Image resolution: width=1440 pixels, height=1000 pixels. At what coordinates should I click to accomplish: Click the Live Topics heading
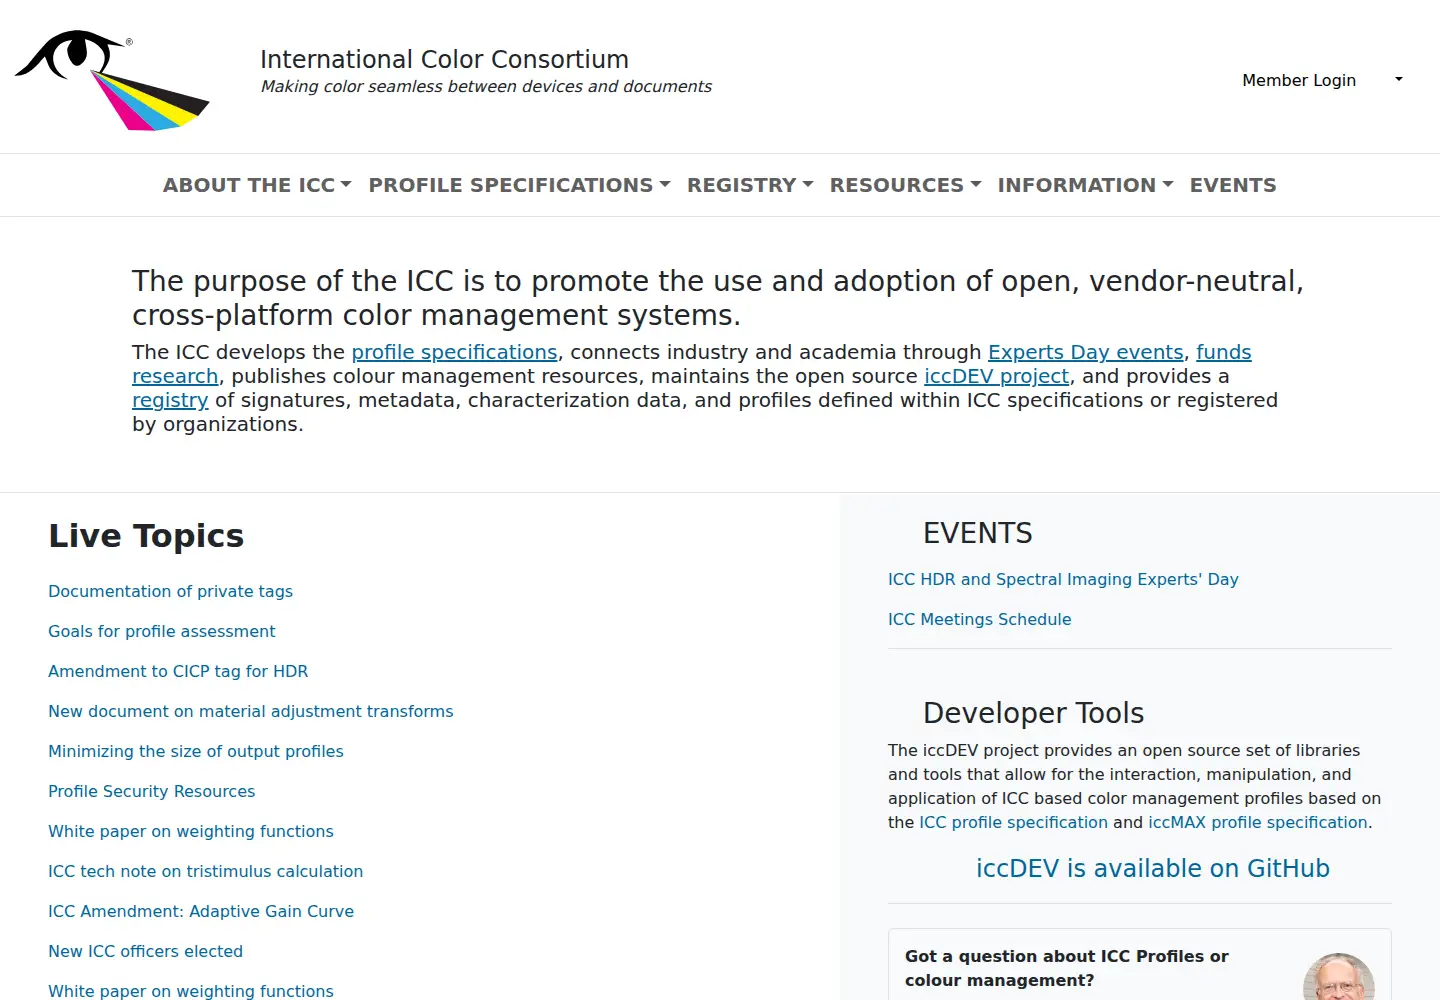[146, 536]
